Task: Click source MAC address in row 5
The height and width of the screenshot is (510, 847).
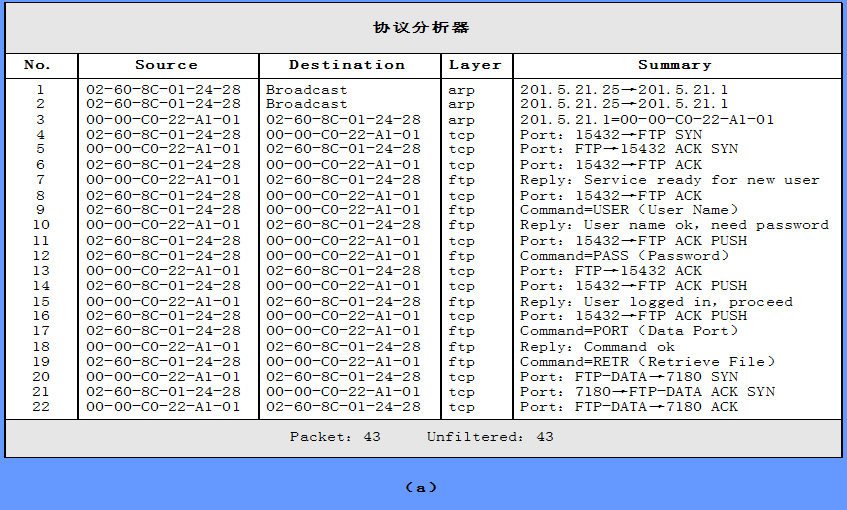Action: click(x=163, y=149)
